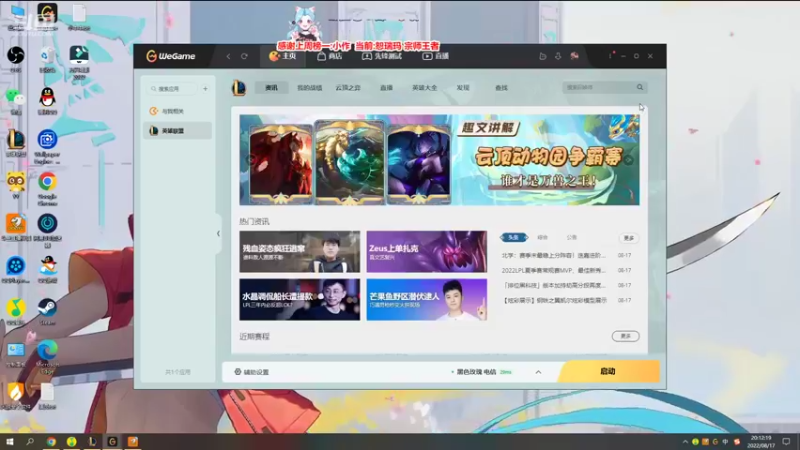
Task: Click 更多 beside the news filters
Action: (629, 238)
